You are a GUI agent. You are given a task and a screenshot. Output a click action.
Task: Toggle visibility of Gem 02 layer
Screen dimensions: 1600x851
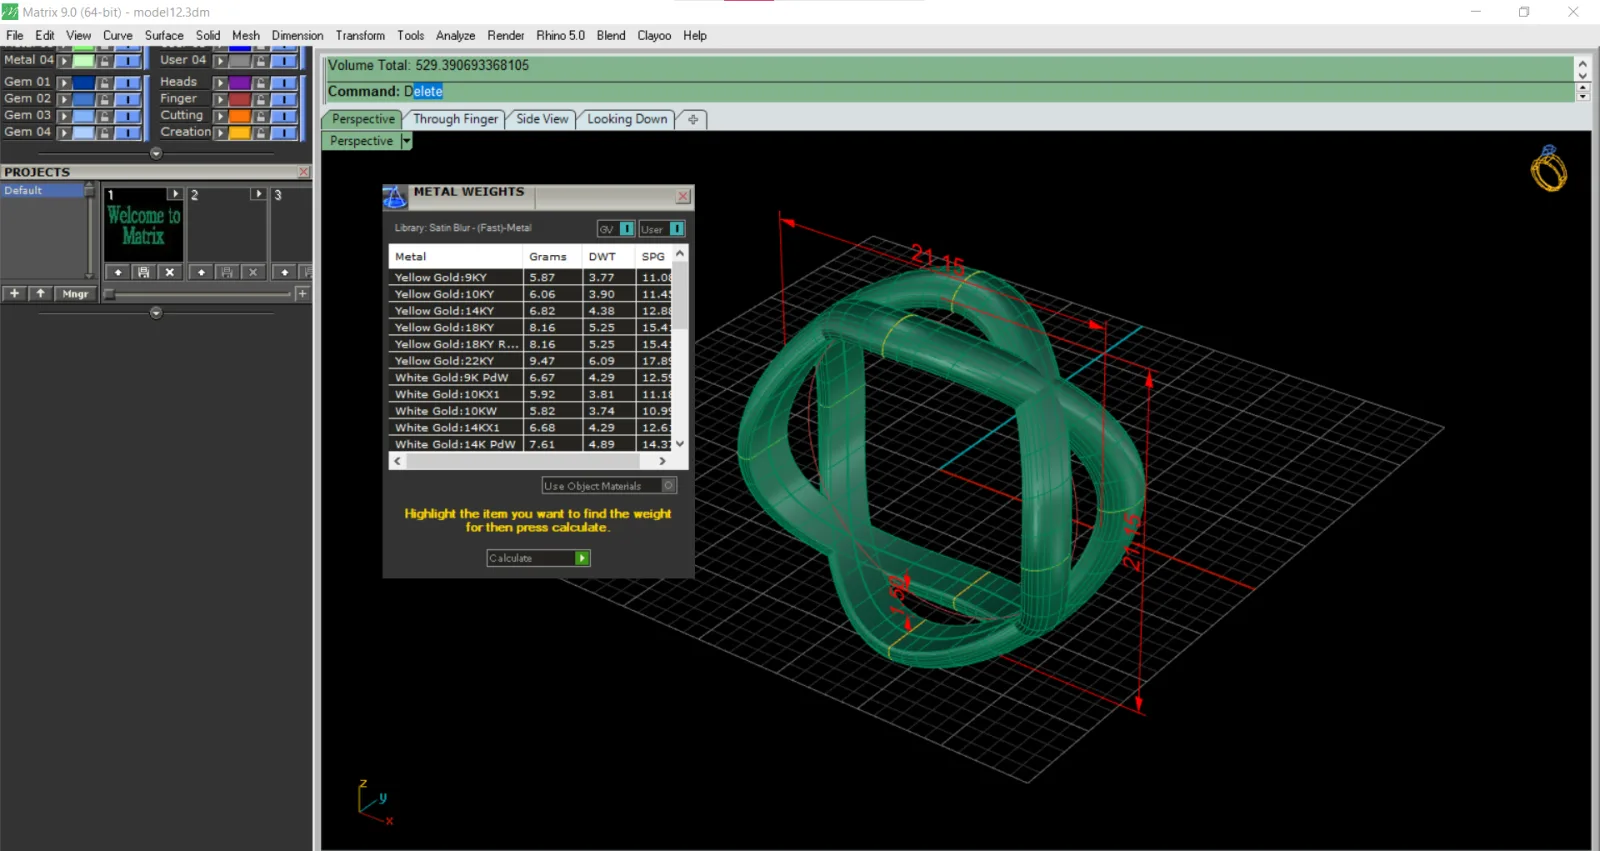coord(127,100)
